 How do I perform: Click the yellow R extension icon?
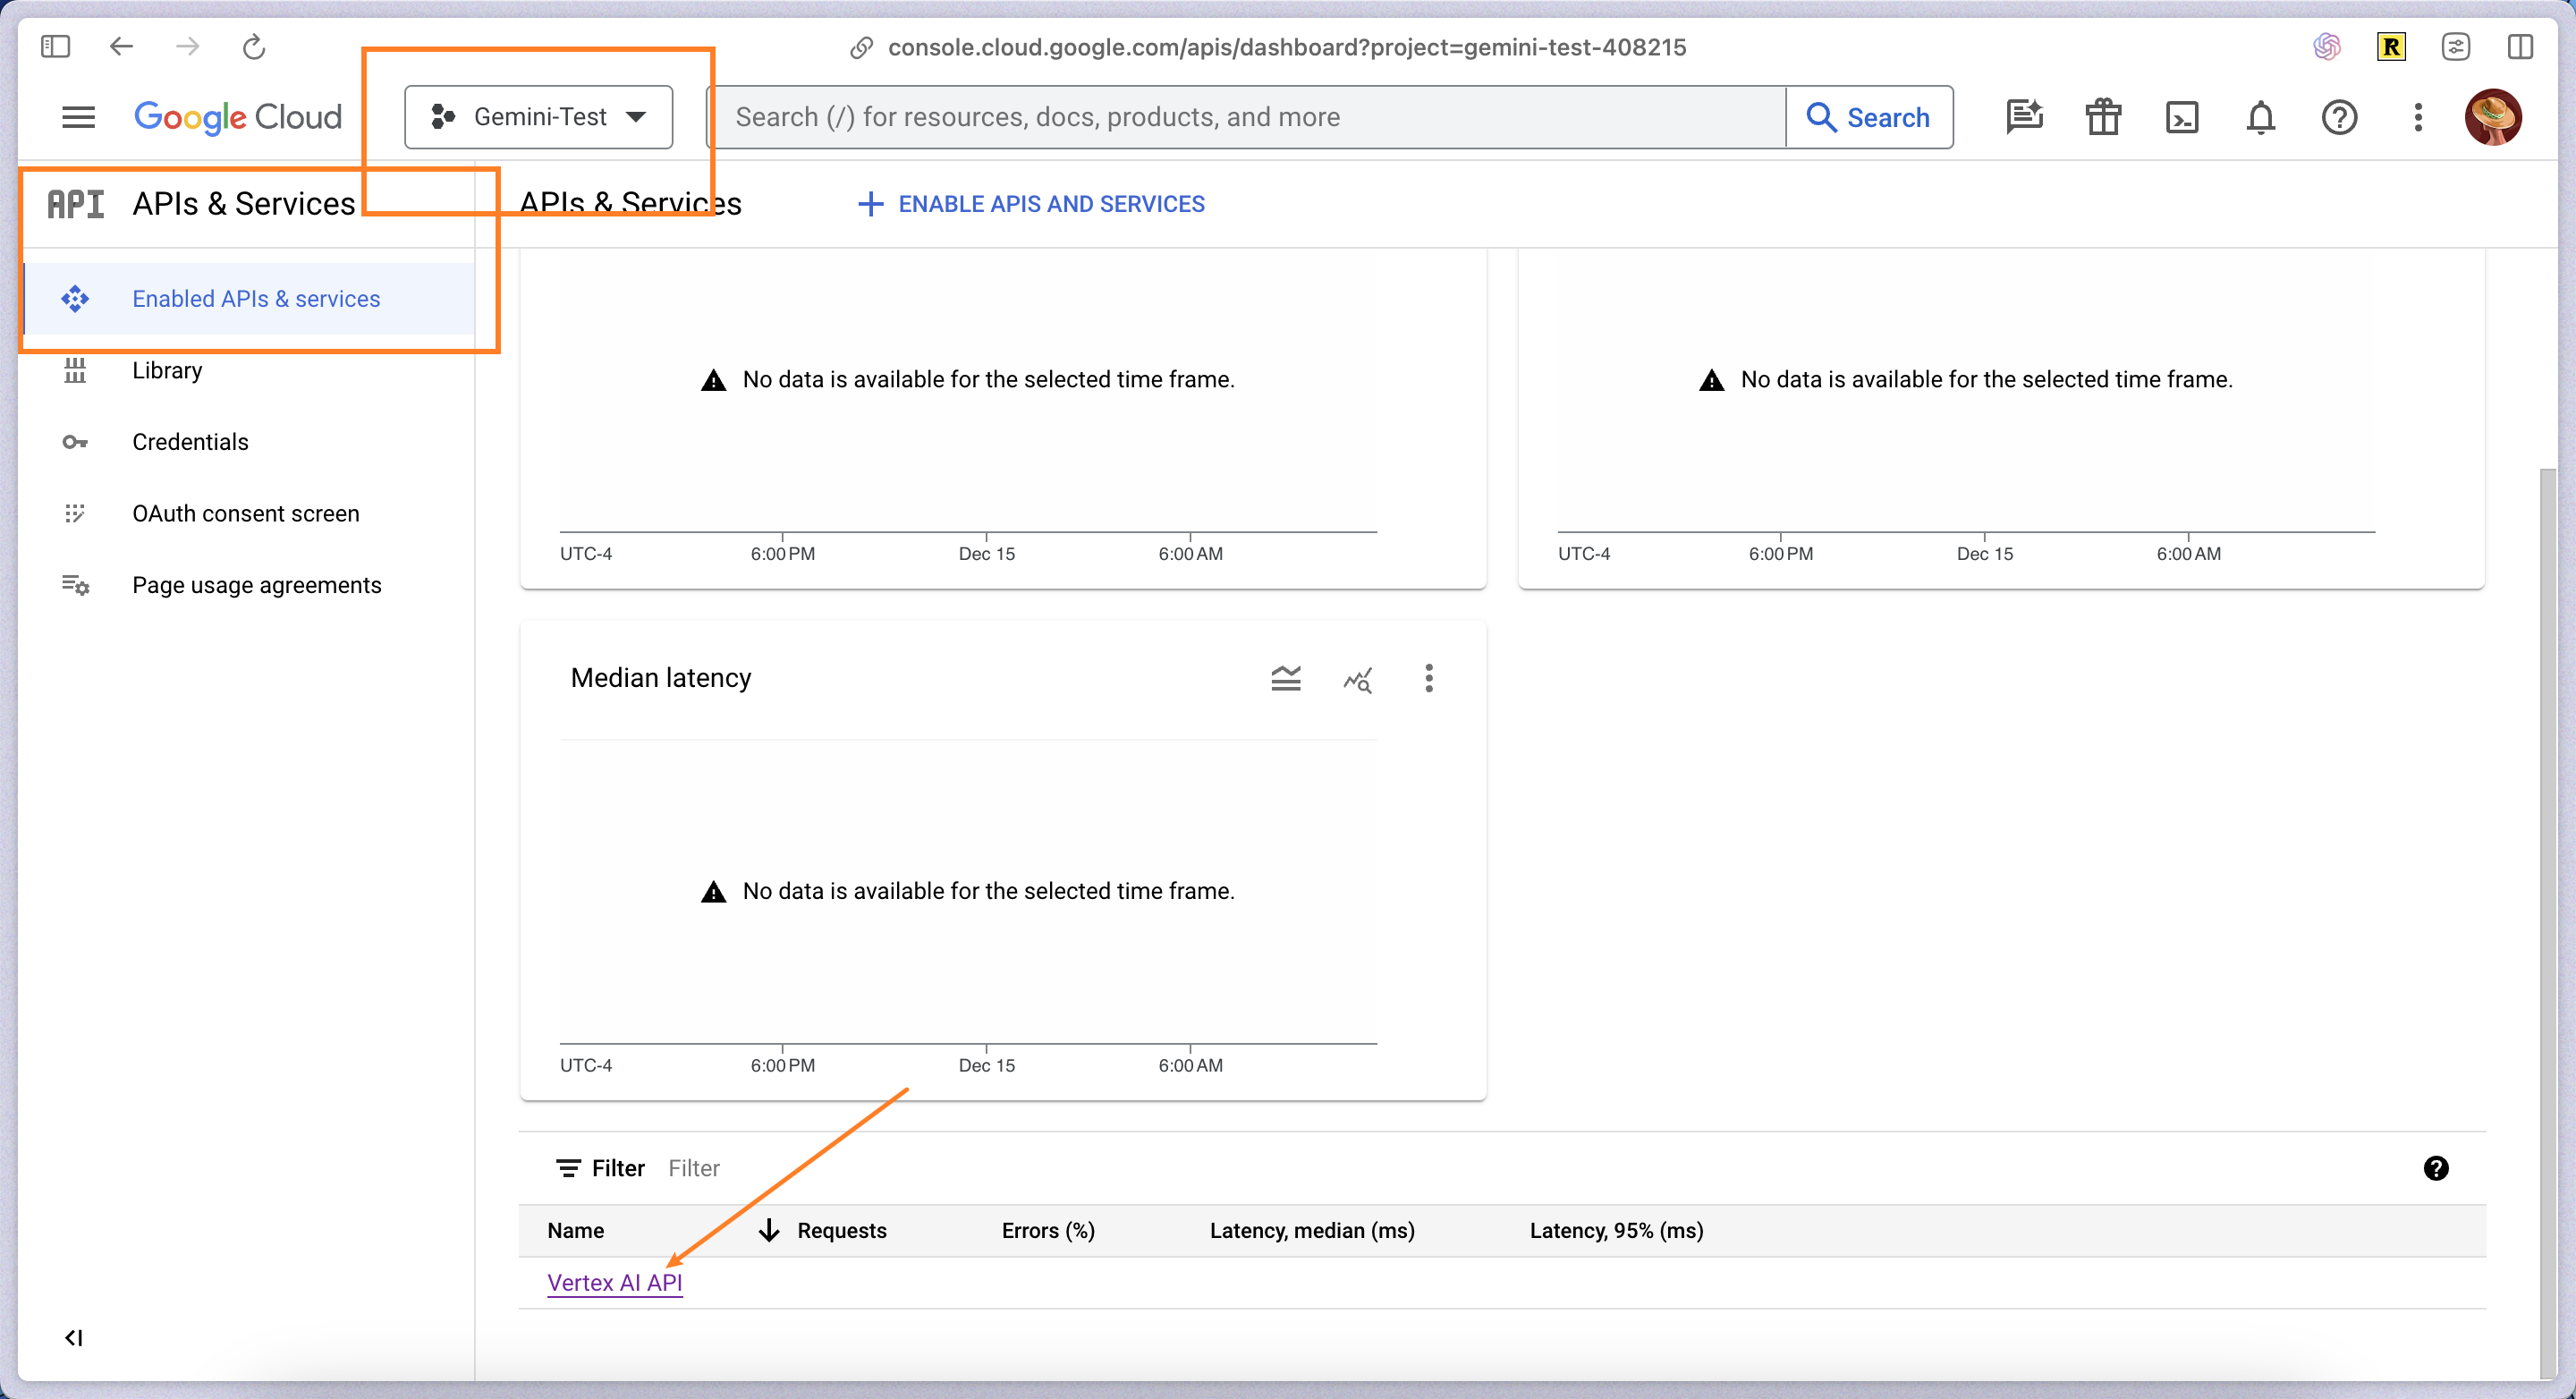tap(2391, 46)
